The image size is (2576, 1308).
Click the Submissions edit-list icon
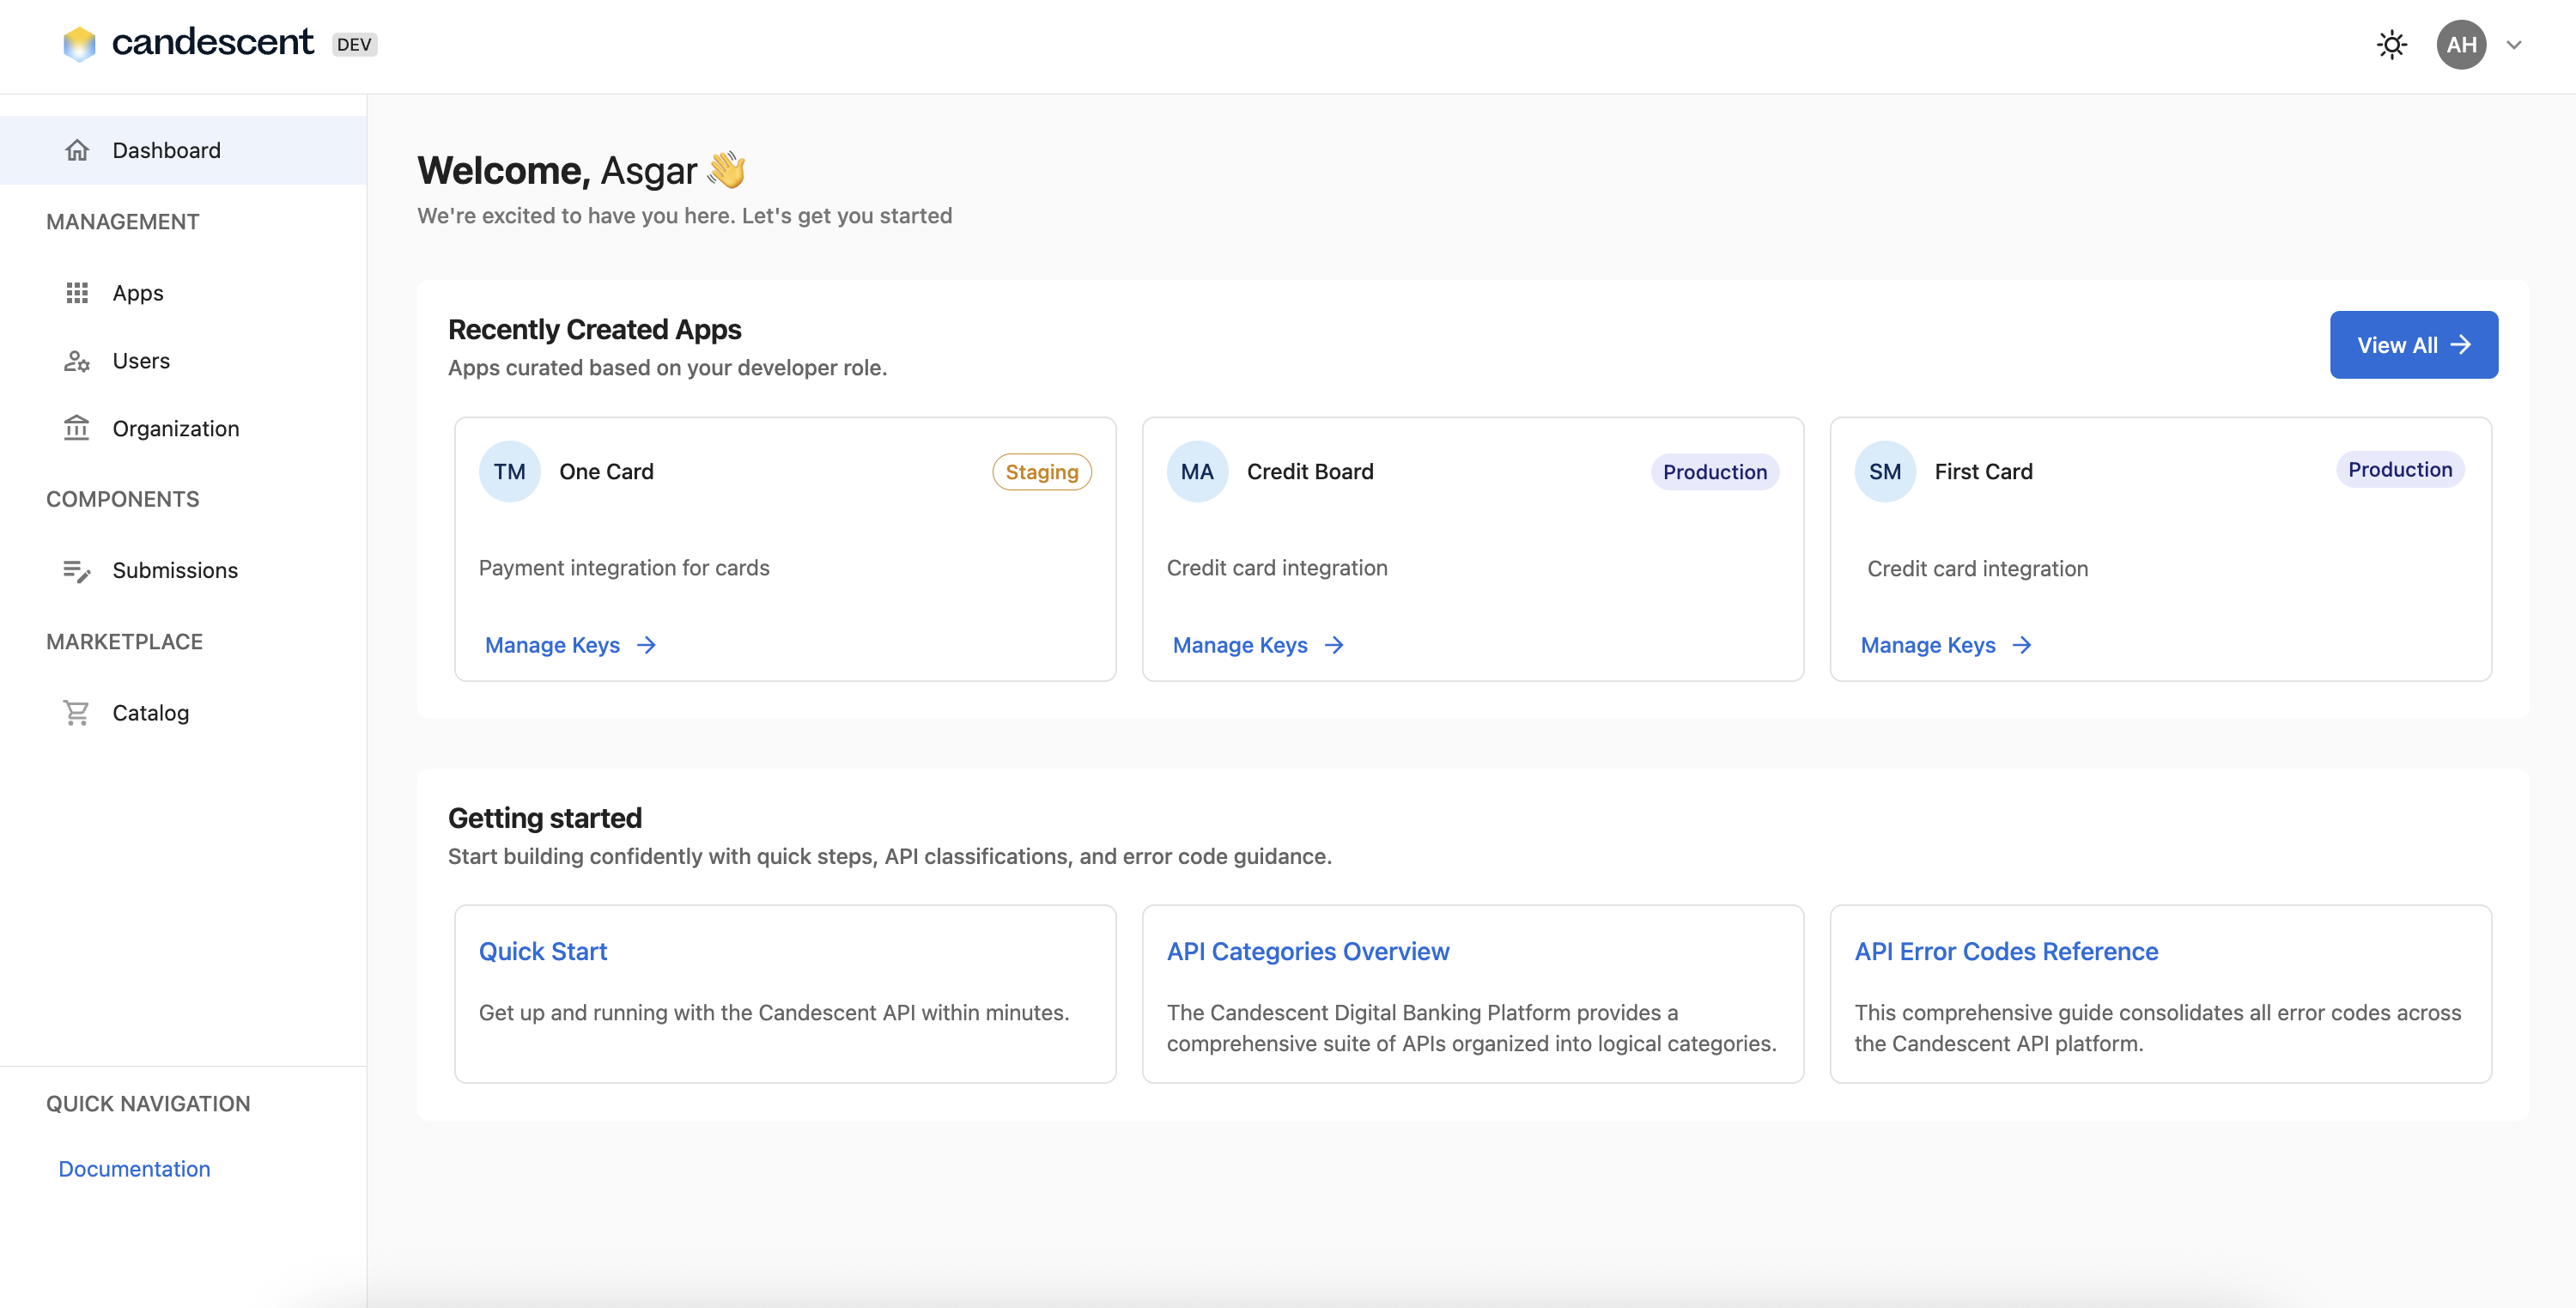[77, 570]
